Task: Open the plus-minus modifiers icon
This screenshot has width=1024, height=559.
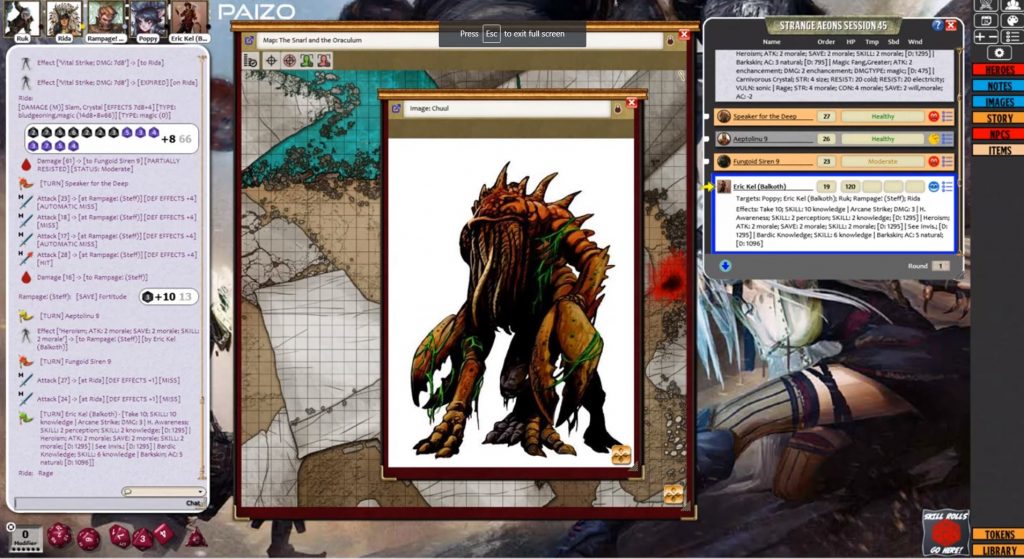Action: click(x=987, y=37)
